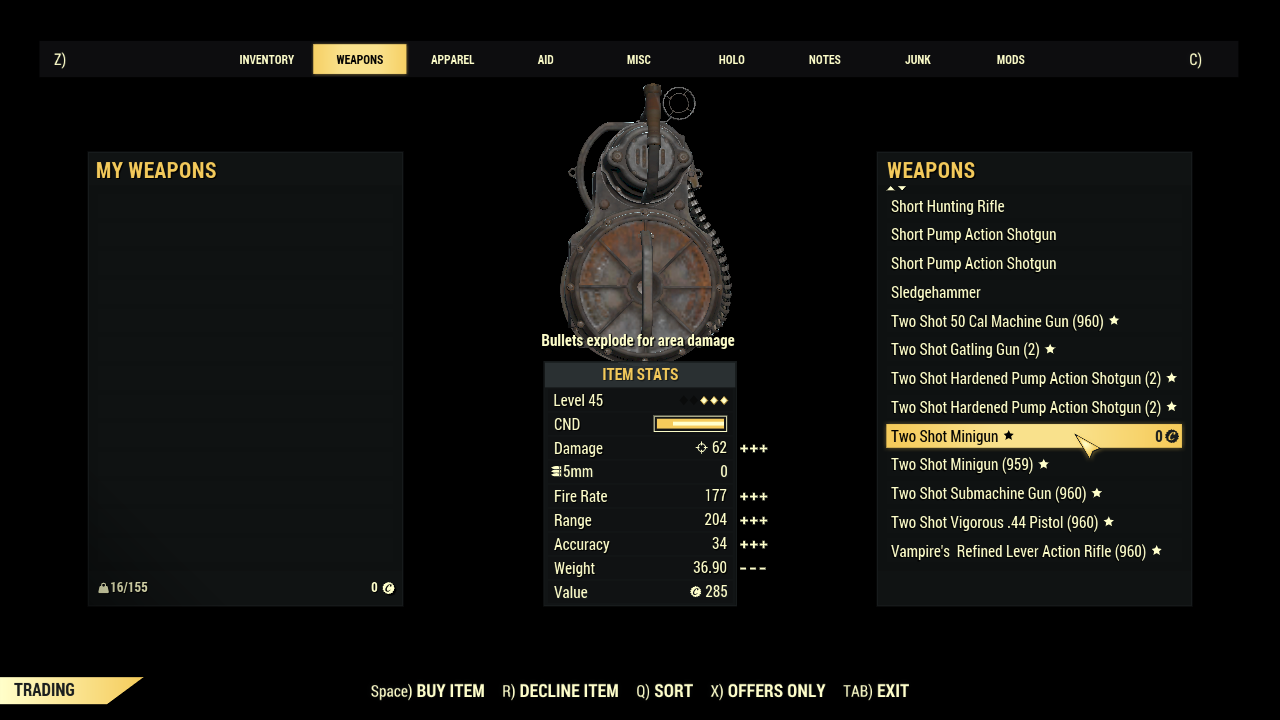1280x720 pixels.
Task: Select highlighted Two Shot Minigun row
Action: (x=1034, y=436)
